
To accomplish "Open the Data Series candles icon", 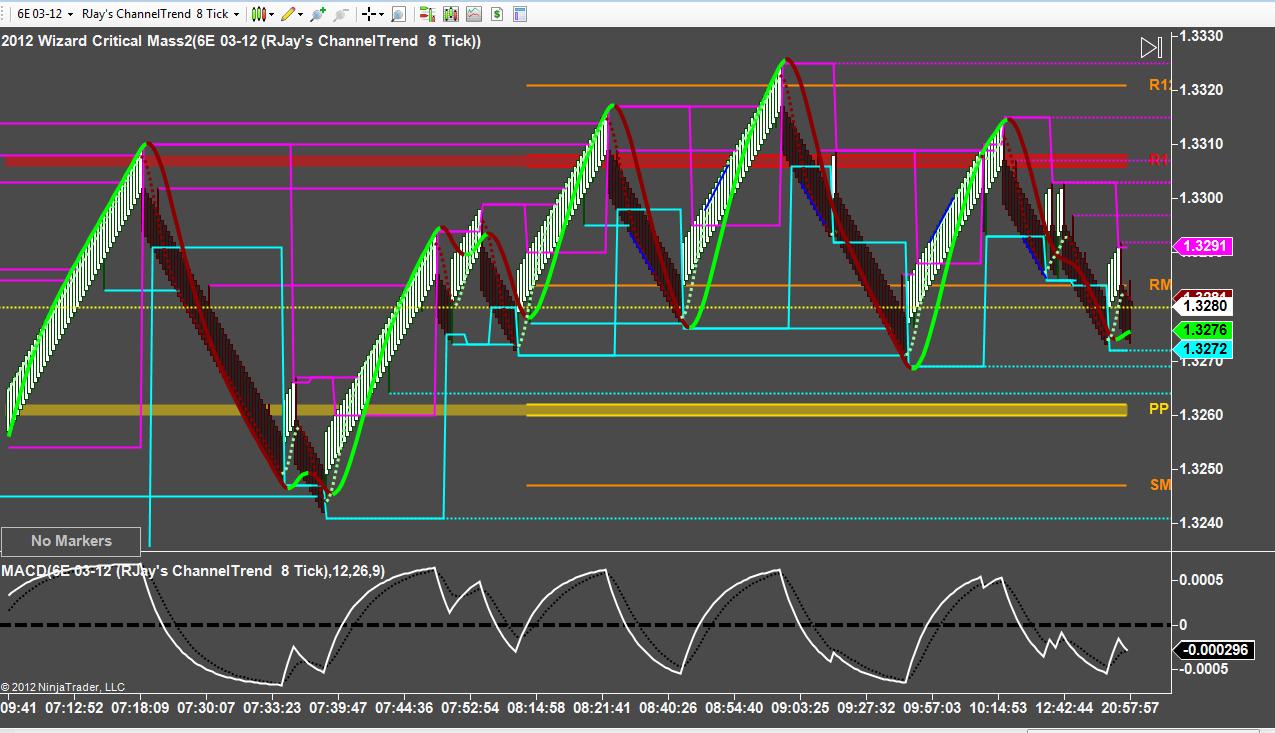I will click(450, 14).
